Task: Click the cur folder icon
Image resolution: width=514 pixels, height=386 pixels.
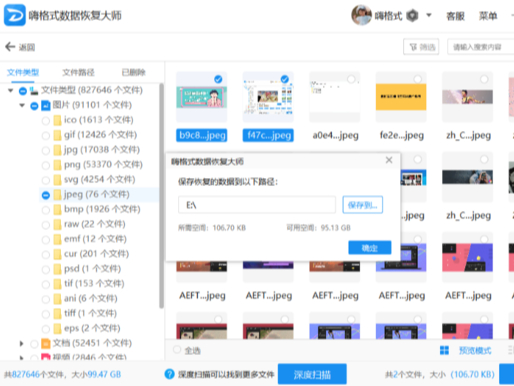Action: [57, 254]
